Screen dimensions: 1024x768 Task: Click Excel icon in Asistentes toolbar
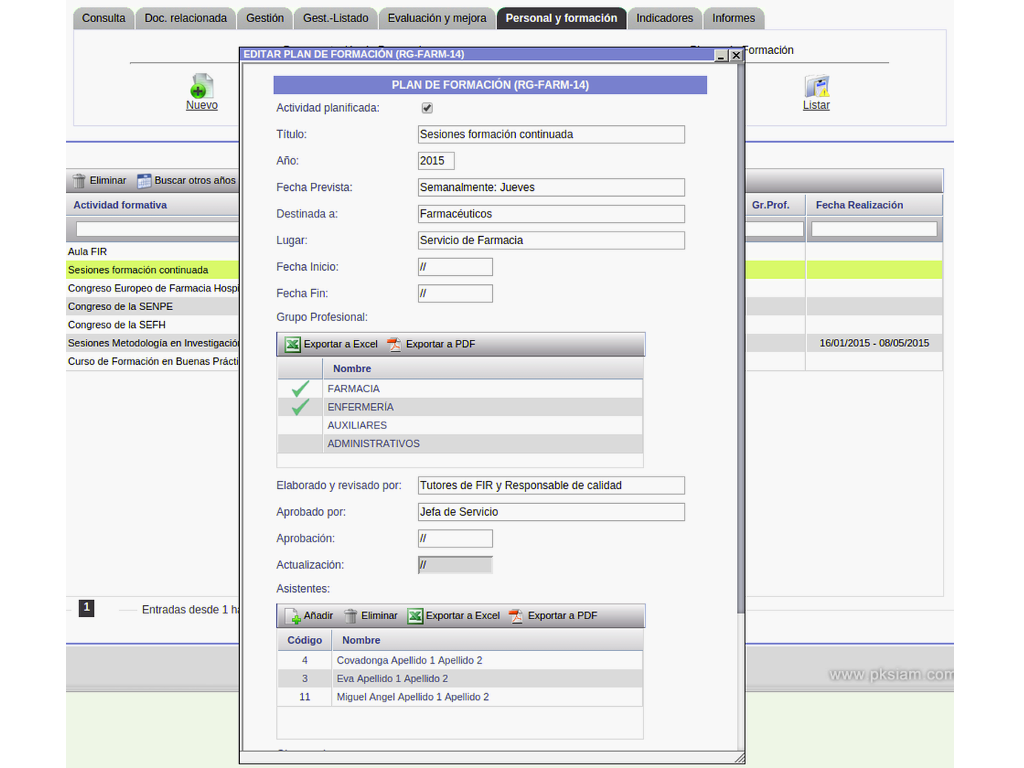coord(415,616)
